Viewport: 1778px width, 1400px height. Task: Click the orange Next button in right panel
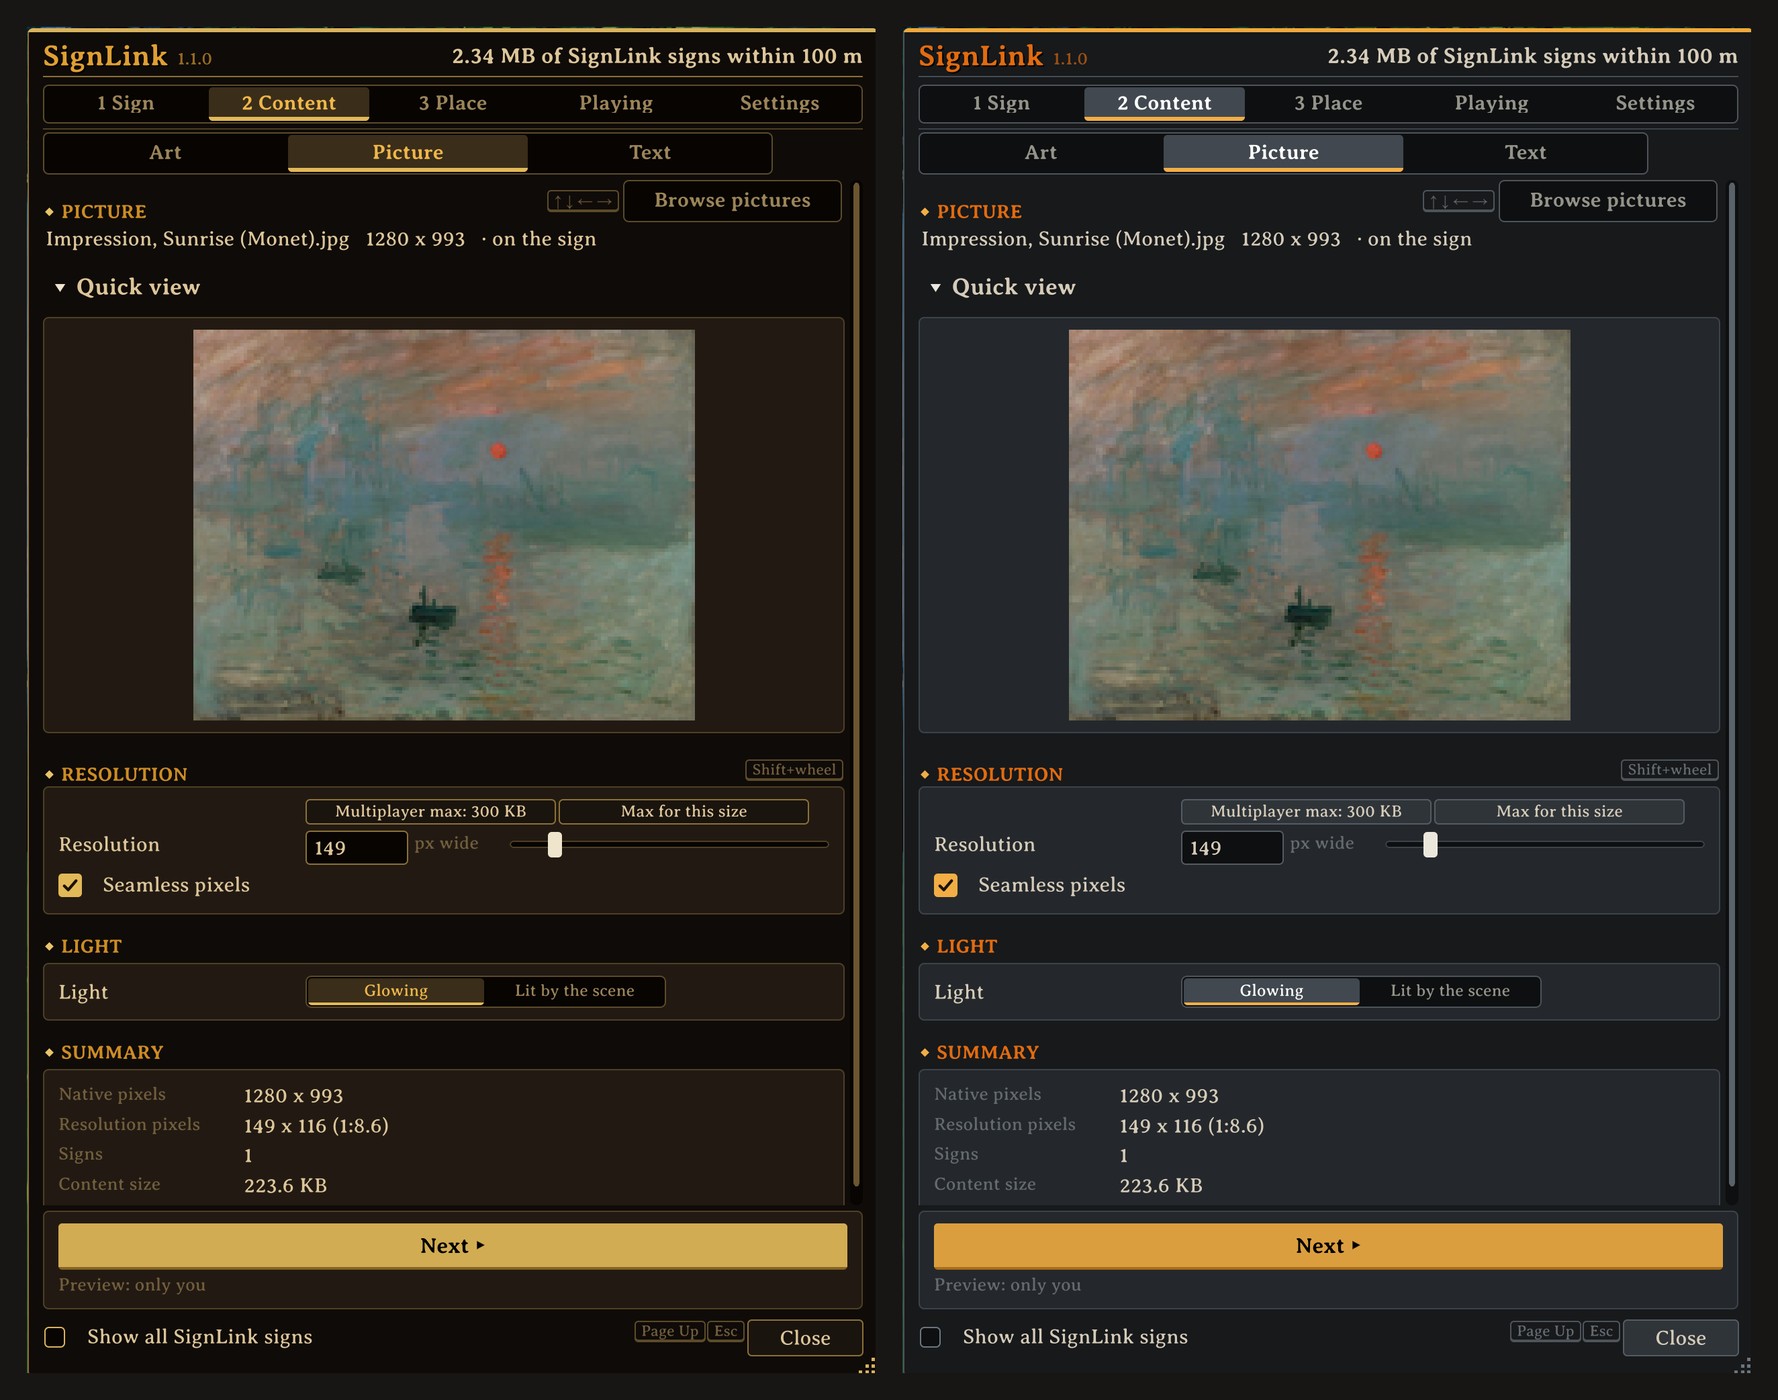pos(1328,1246)
